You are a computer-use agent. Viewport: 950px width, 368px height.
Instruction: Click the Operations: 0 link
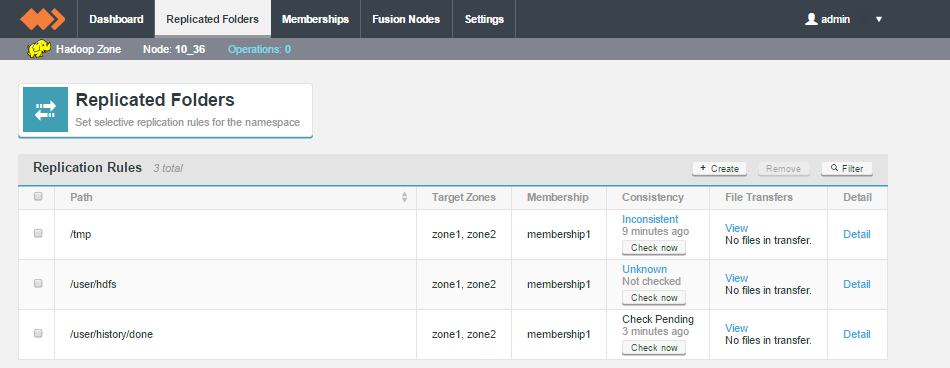[259, 49]
